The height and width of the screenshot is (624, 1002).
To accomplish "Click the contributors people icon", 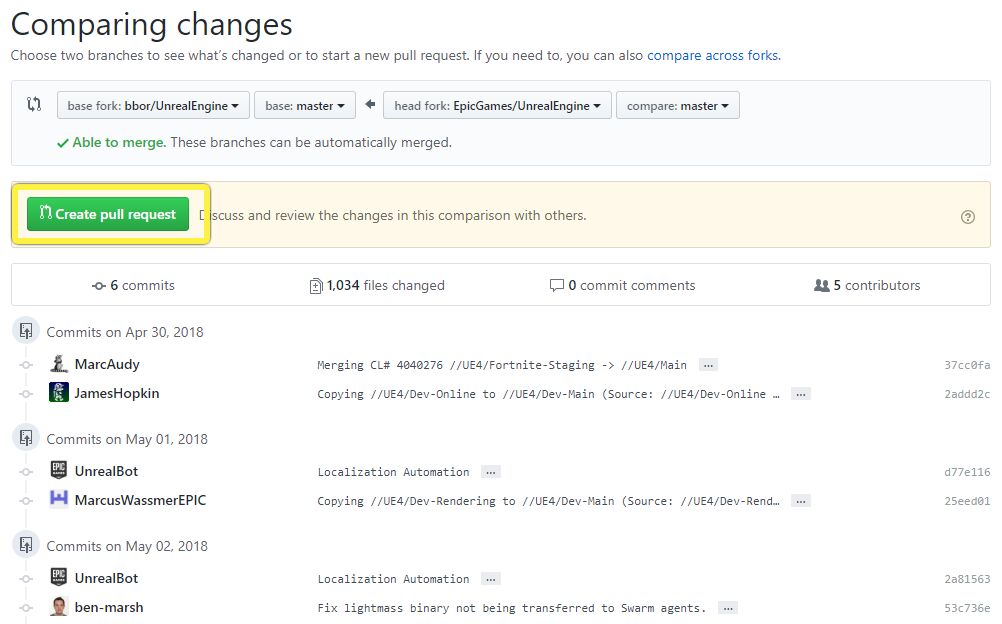I will point(822,286).
